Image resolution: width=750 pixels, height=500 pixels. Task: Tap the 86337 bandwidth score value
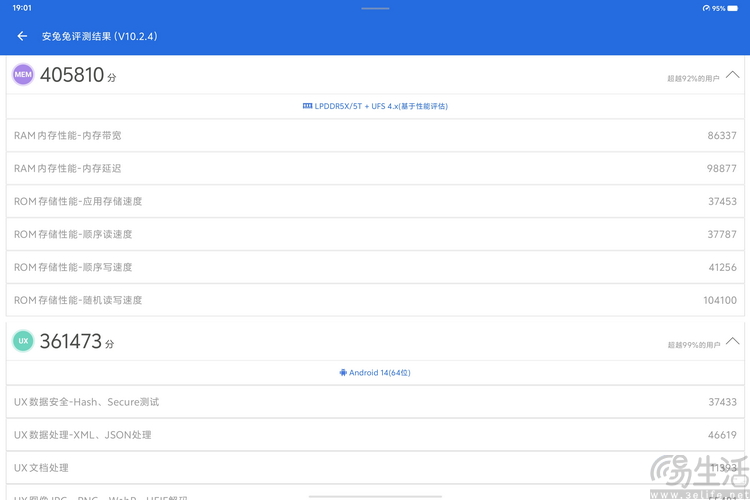[x=722, y=136]
